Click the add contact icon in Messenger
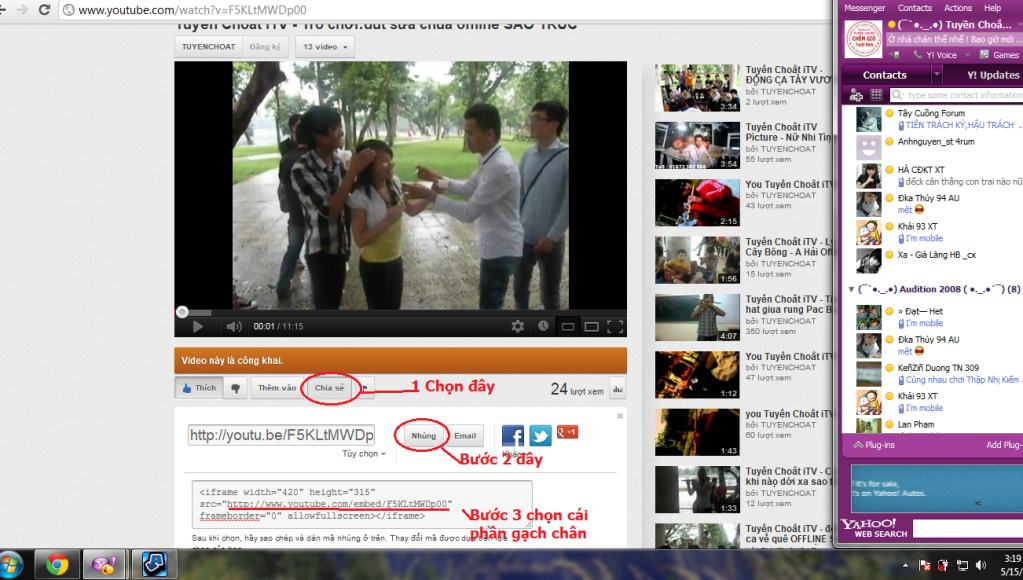Image resolution: width=1023 pixels, height=580 pixels. pos(856,95)
